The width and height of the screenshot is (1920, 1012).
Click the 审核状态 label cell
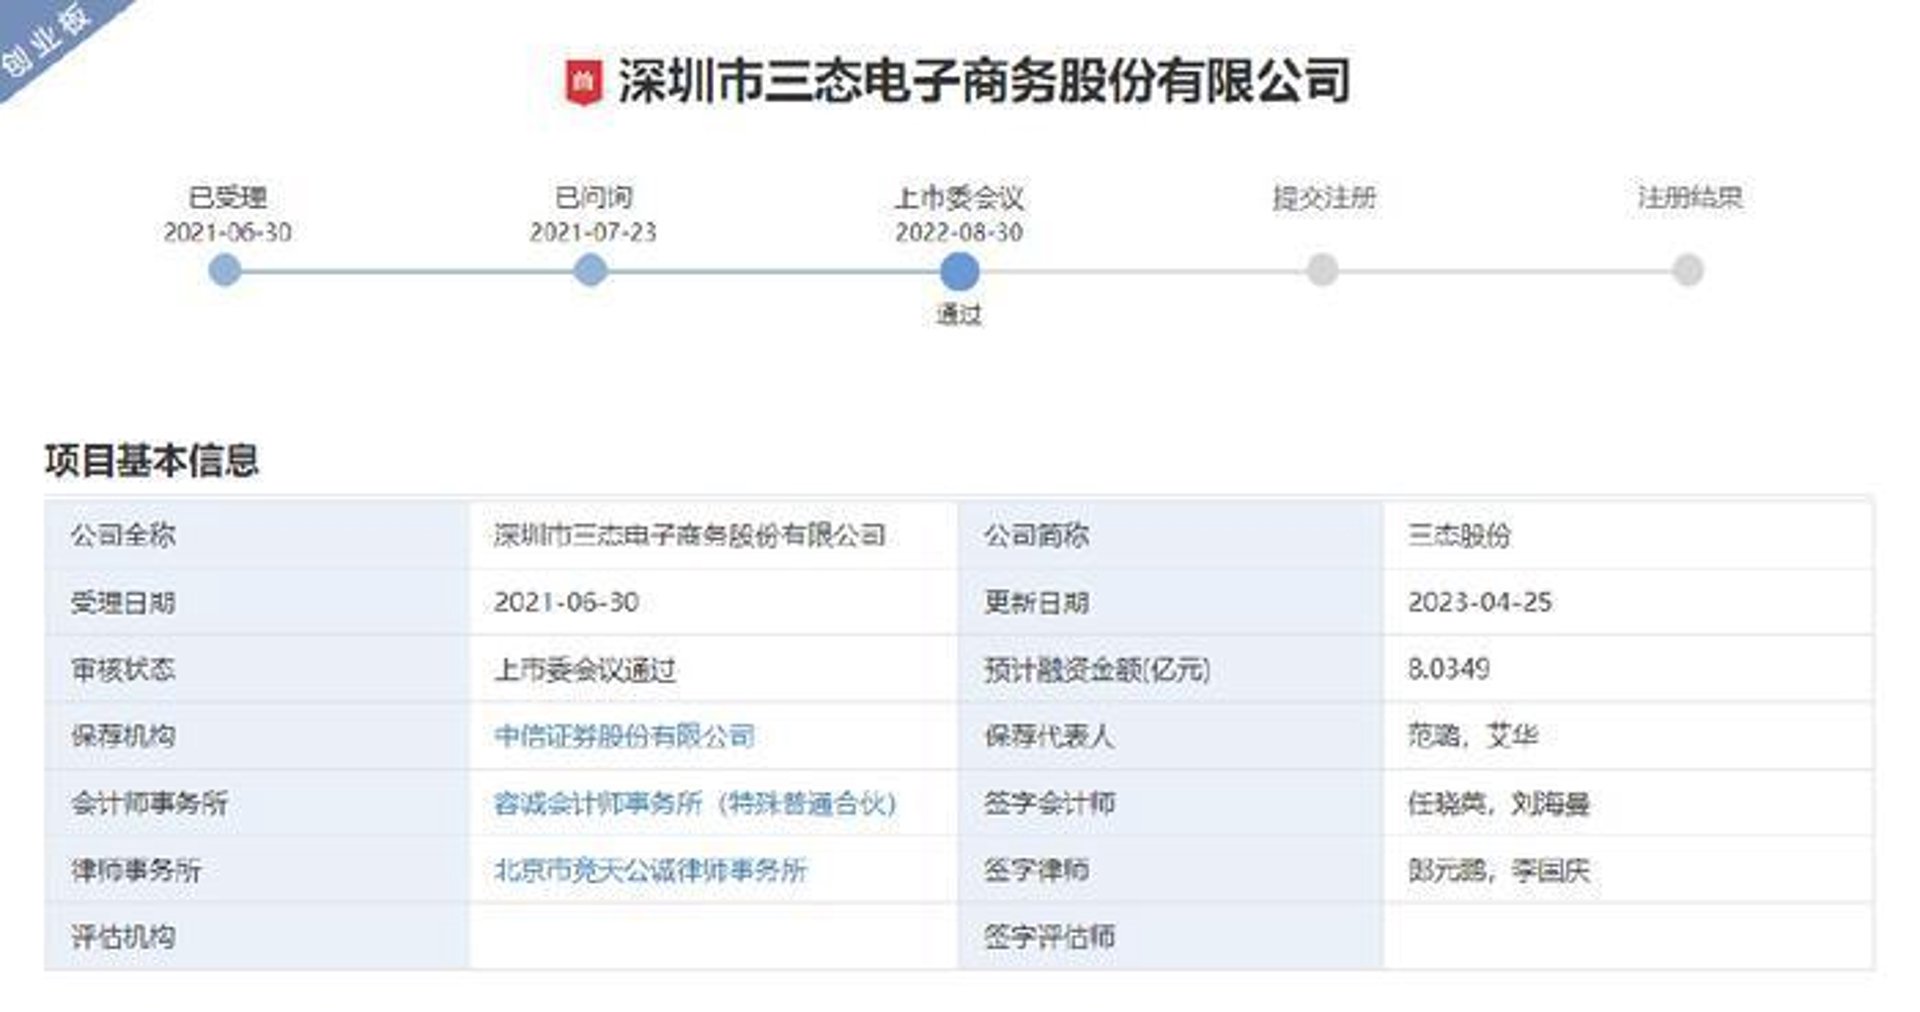click(257, 669)
